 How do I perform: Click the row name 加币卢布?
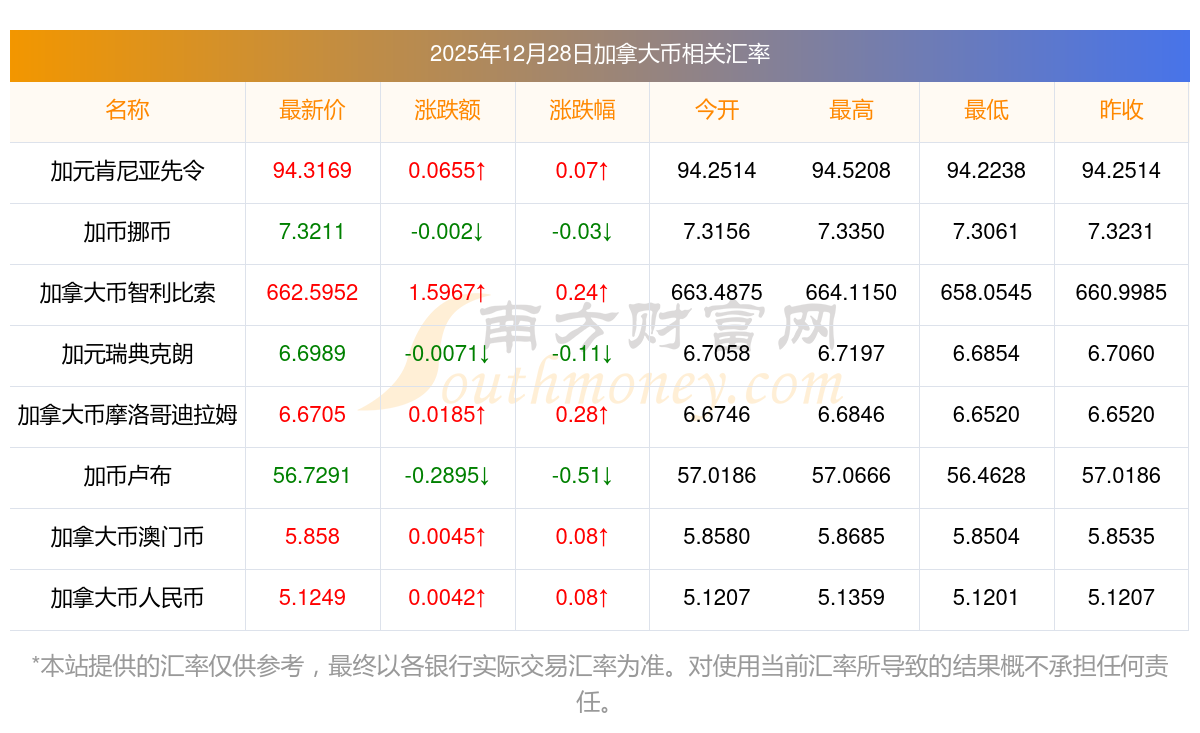(x=127, y=476)
